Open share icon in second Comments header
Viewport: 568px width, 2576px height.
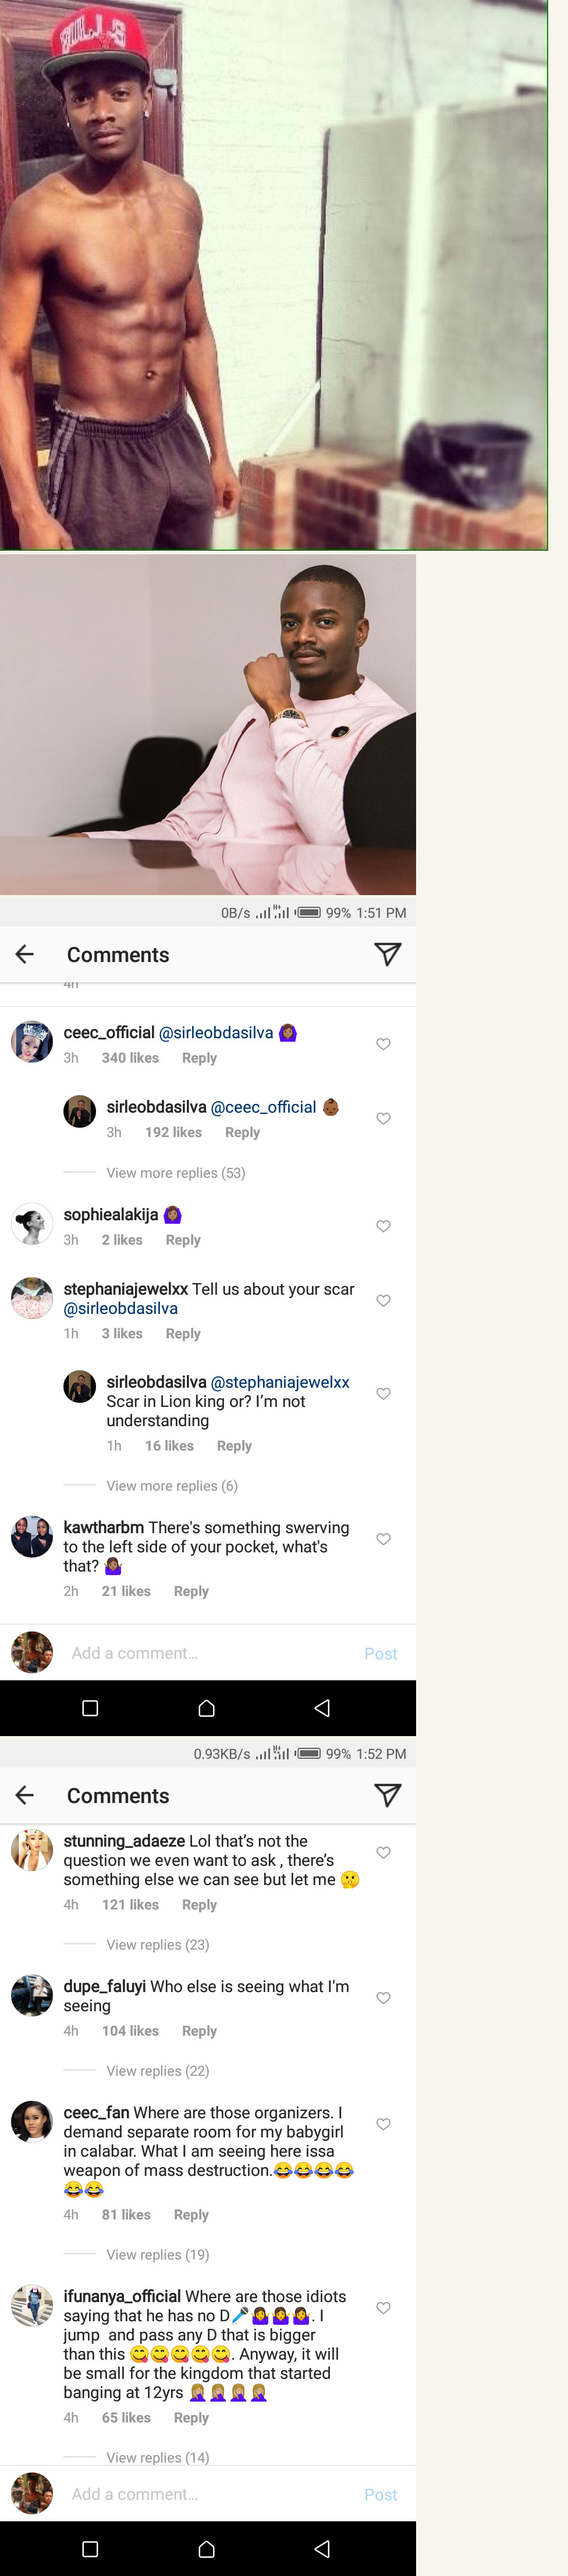click(x=387, y=1795)
